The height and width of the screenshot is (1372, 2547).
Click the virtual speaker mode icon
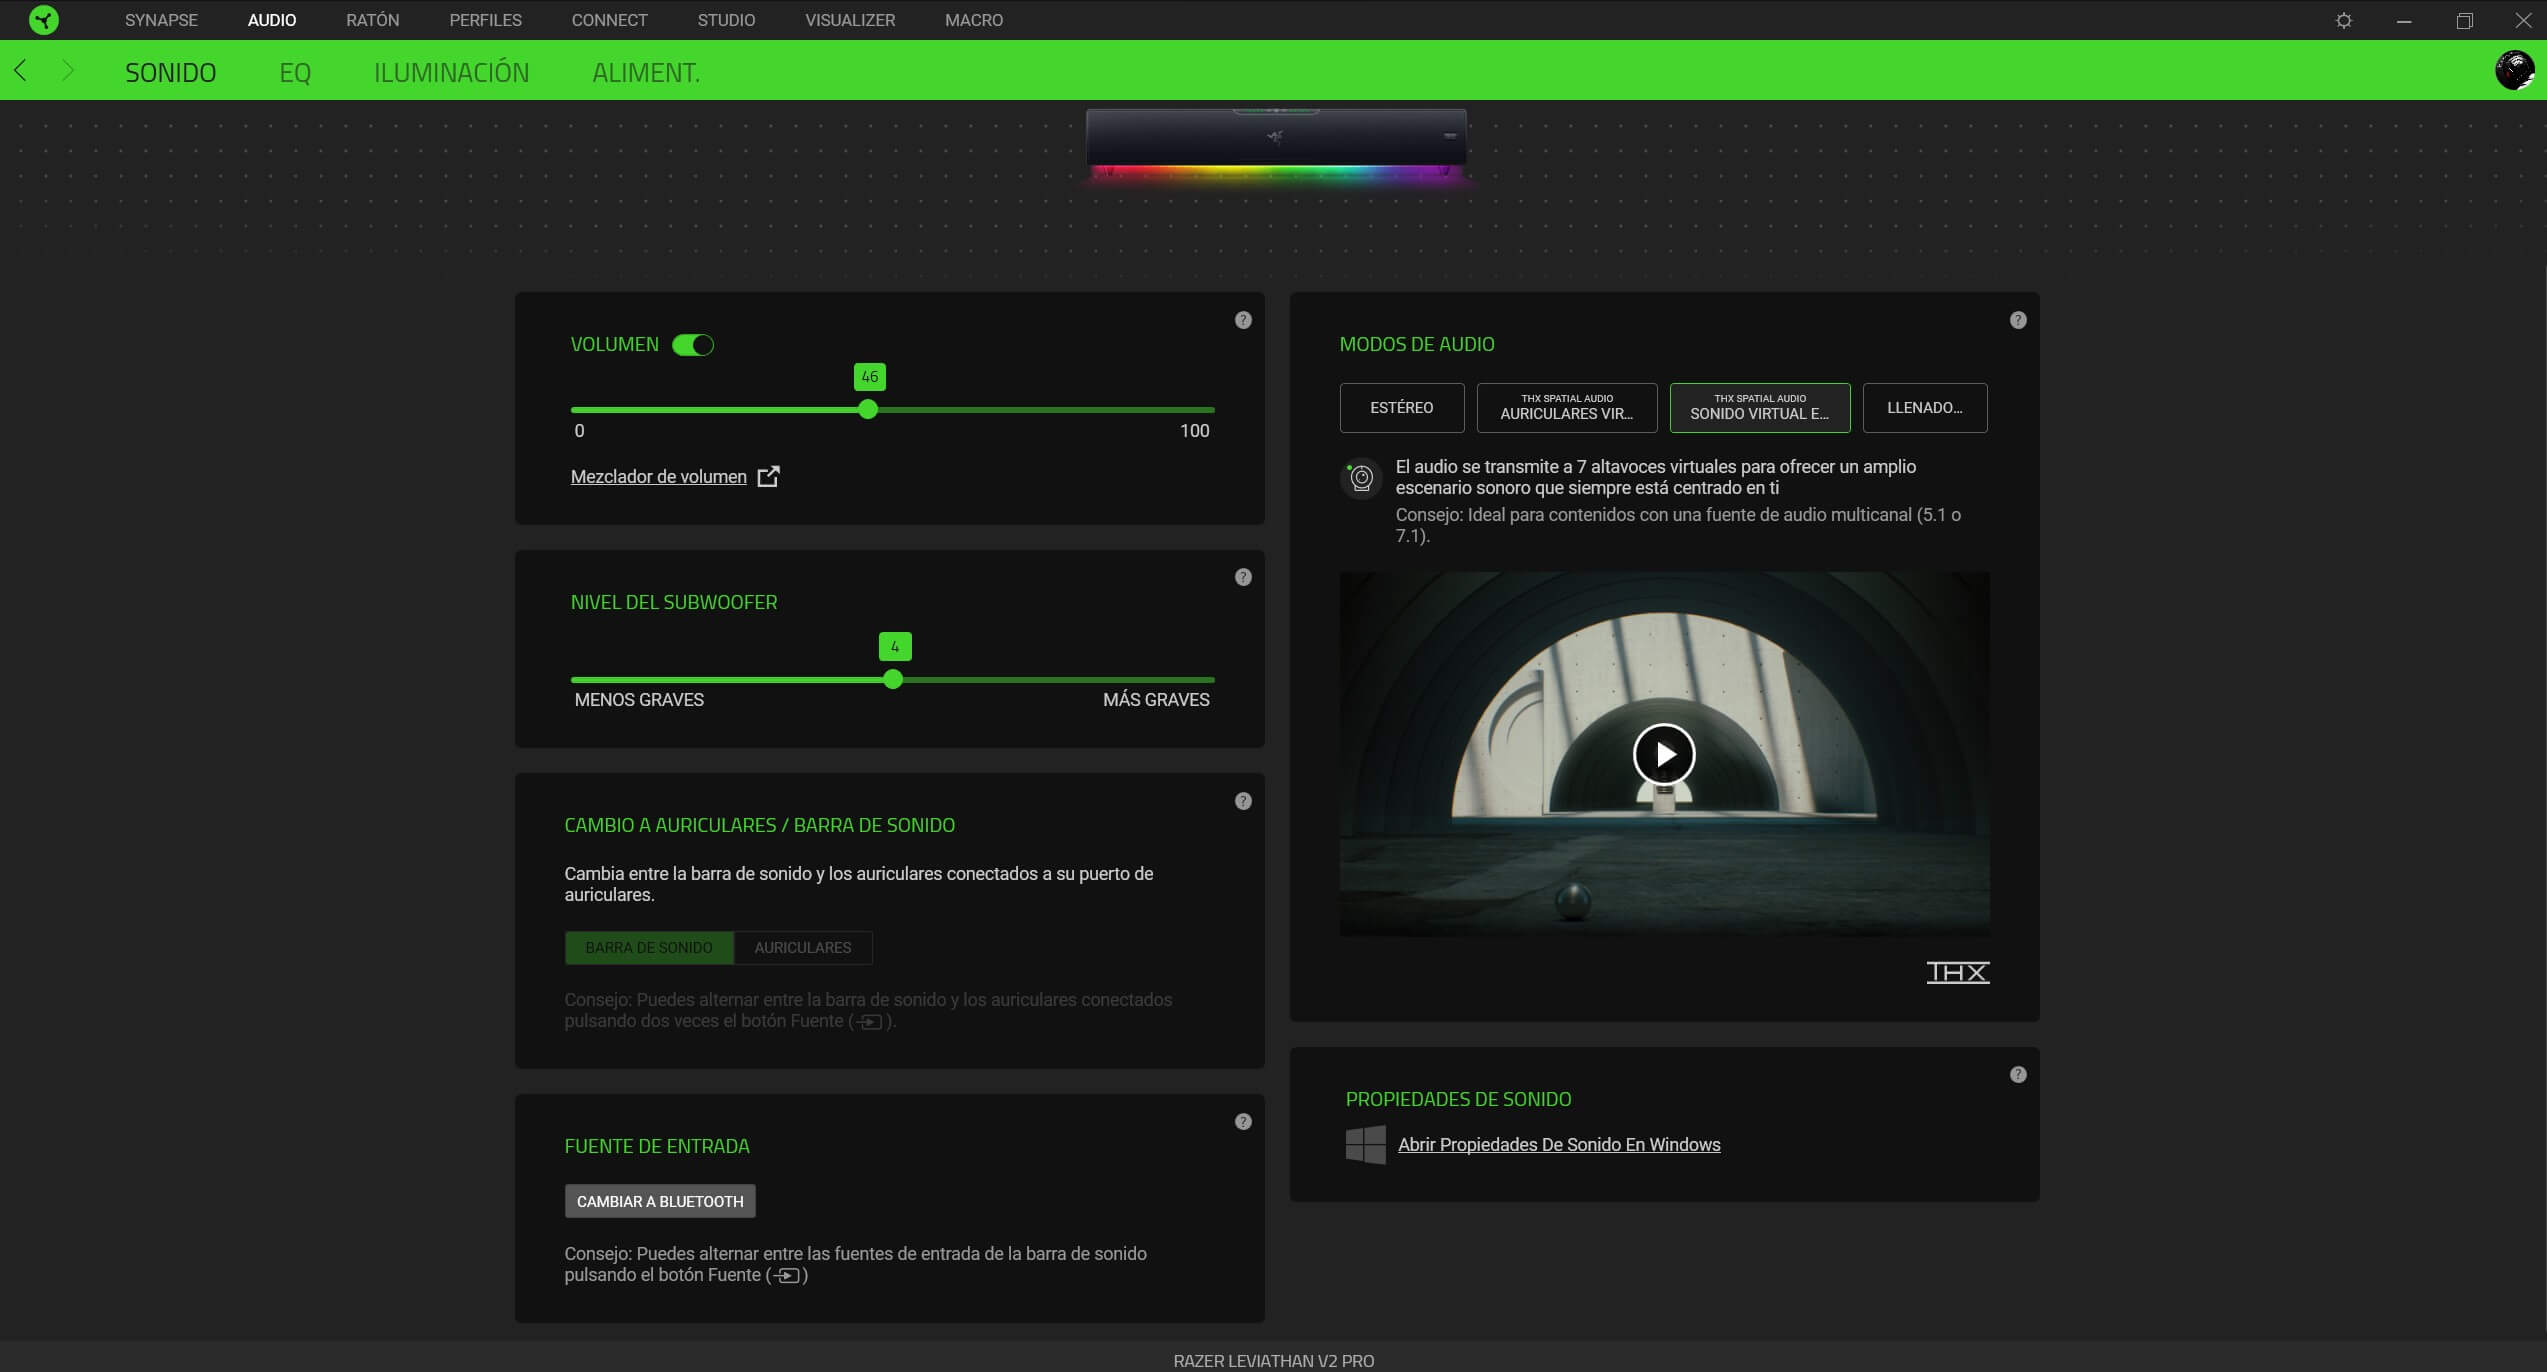[1361, 478]
